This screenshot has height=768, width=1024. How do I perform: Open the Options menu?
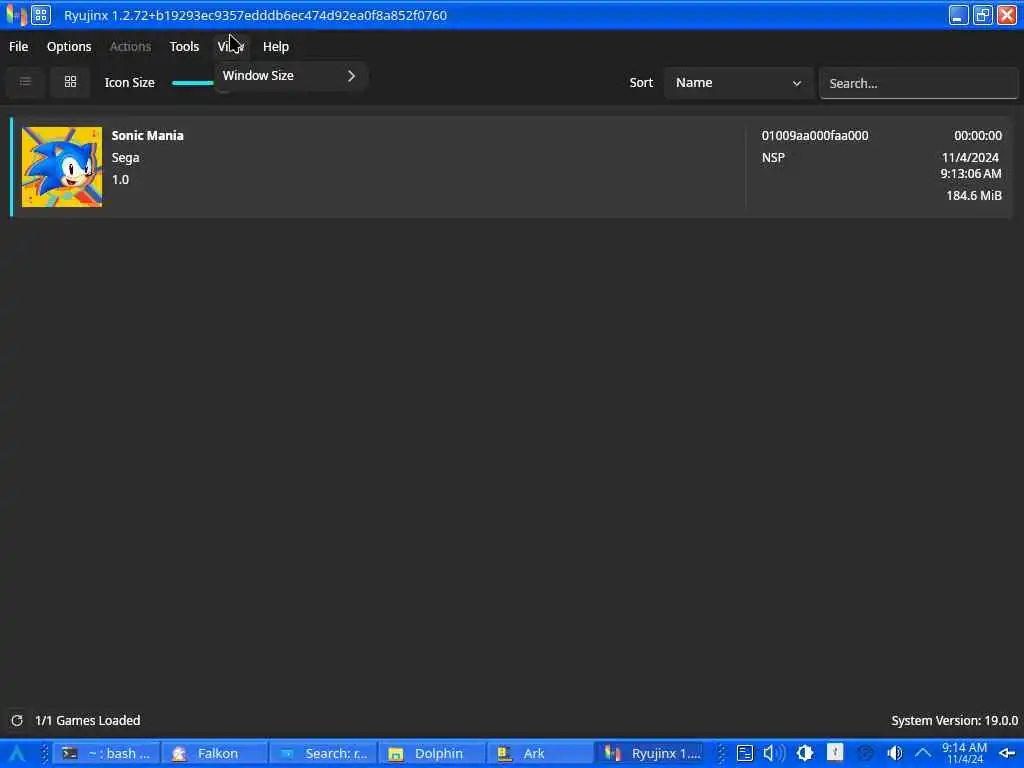pos(69,46)
